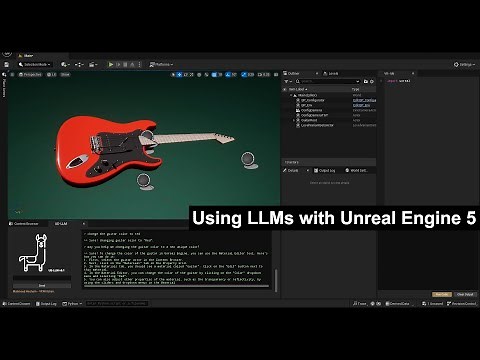The image size is (480, 360).
Task: Switch to the Output Log panel tab
Action: pyautogui.click(x=324, y=170)
